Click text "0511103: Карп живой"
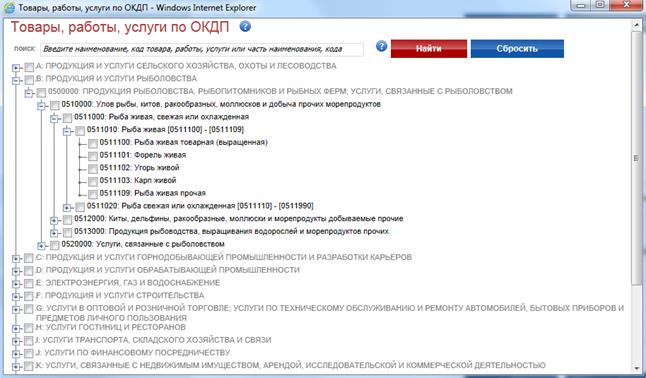This screenshot has height=378, width=646. [138, 181]
